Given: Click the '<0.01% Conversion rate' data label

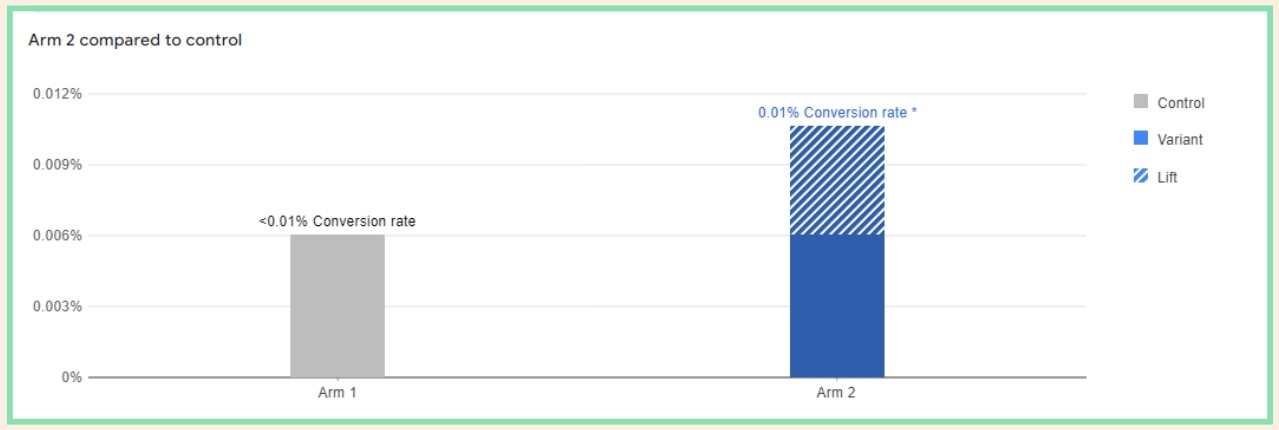Looking at the screenshot, I should (x=337, y=222).
